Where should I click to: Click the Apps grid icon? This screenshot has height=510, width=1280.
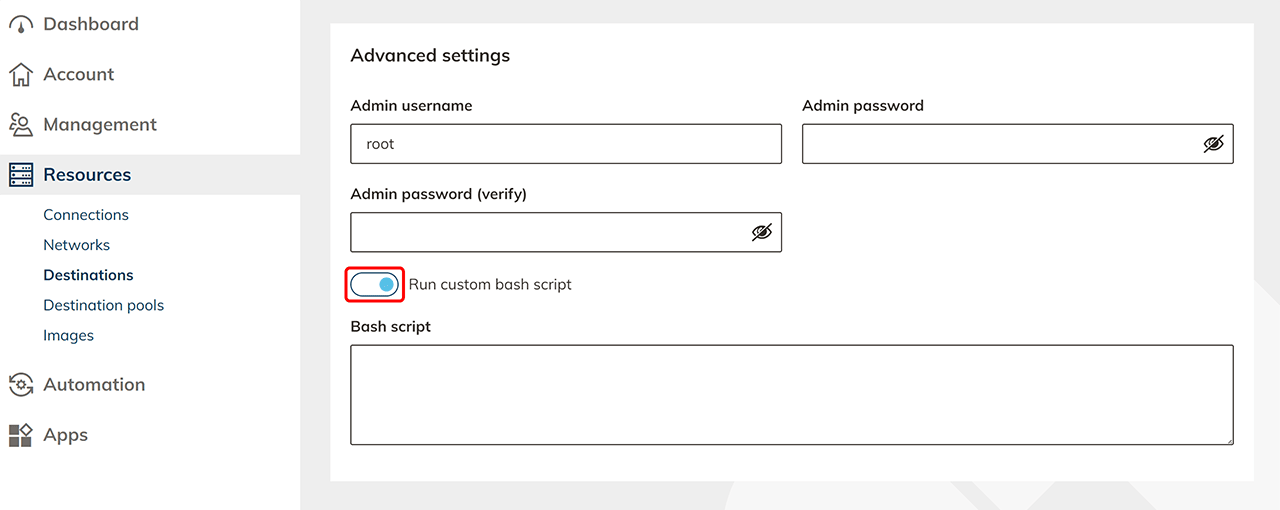[21, 435]
